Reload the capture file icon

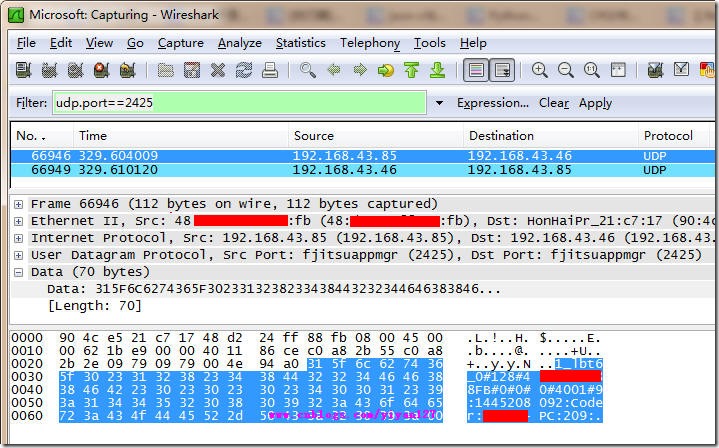pyautogui.click(x=244, y=70)
